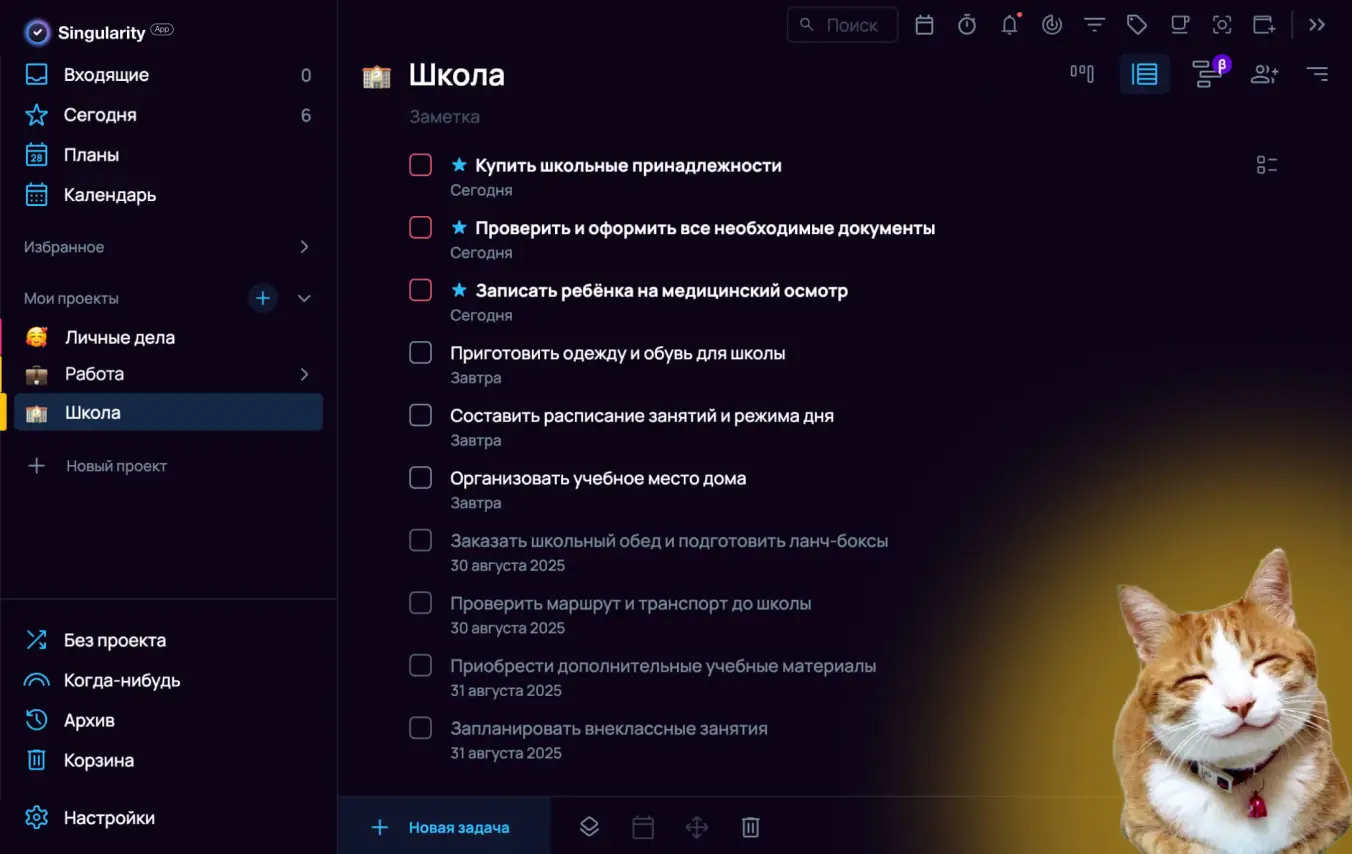
Task: Open notifications bell icon
Action: pyautogui.click(x=1010, y=25)
